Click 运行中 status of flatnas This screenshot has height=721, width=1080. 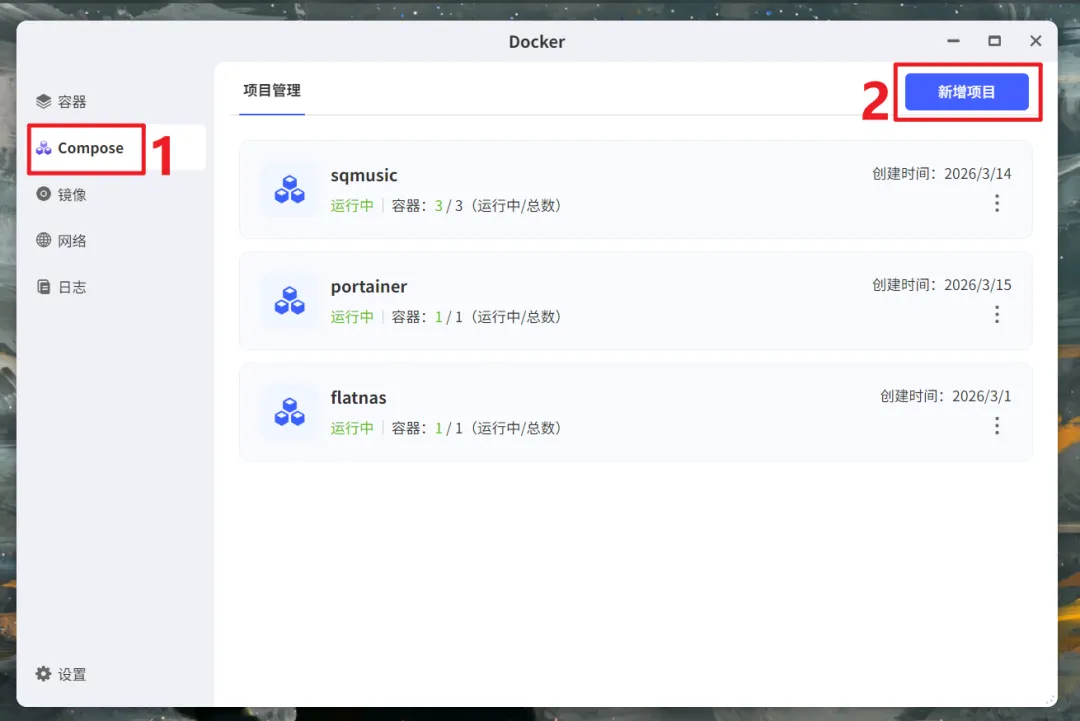(x=352, y=428)
